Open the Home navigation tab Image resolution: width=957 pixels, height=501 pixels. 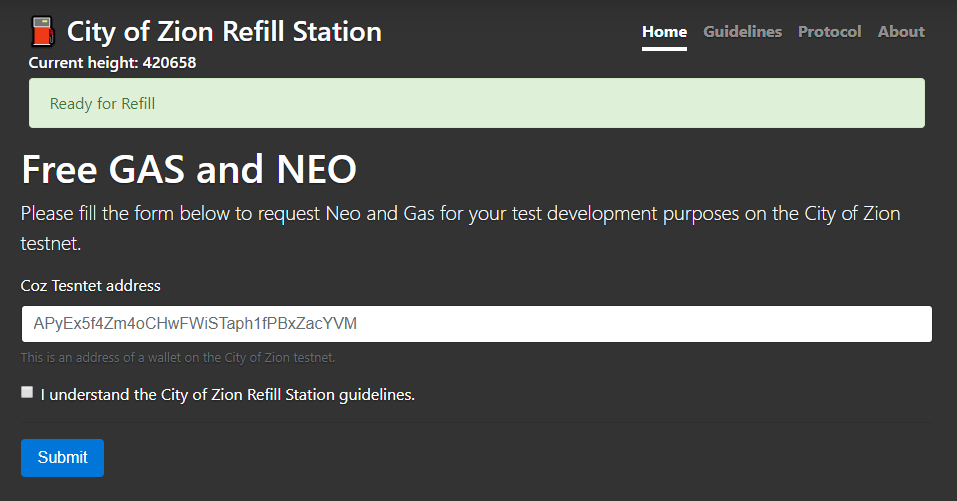coord(664,32)
